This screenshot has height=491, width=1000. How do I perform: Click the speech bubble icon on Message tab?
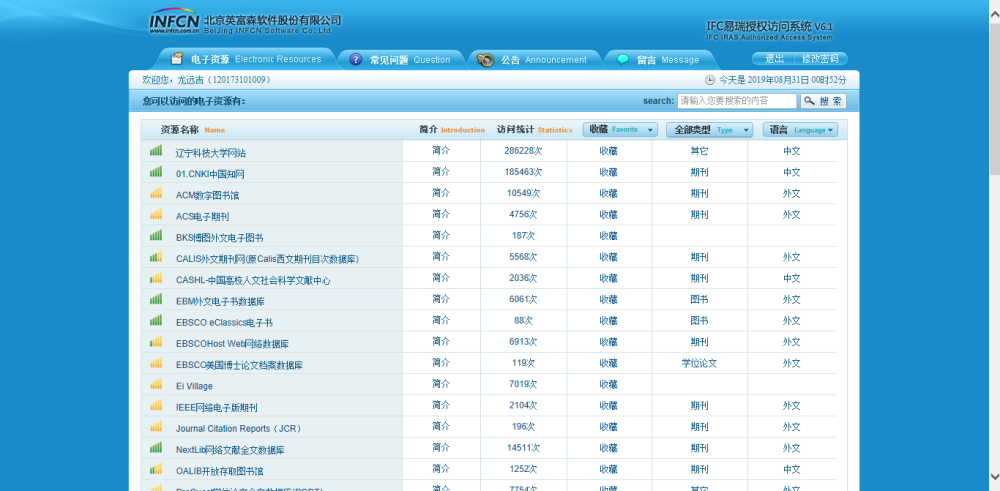point(623,60)
